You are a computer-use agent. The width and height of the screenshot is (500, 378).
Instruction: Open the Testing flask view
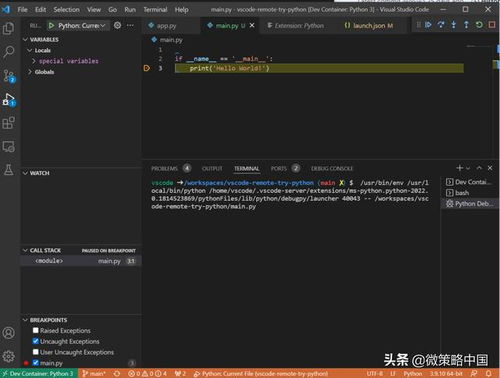[8, 170]
